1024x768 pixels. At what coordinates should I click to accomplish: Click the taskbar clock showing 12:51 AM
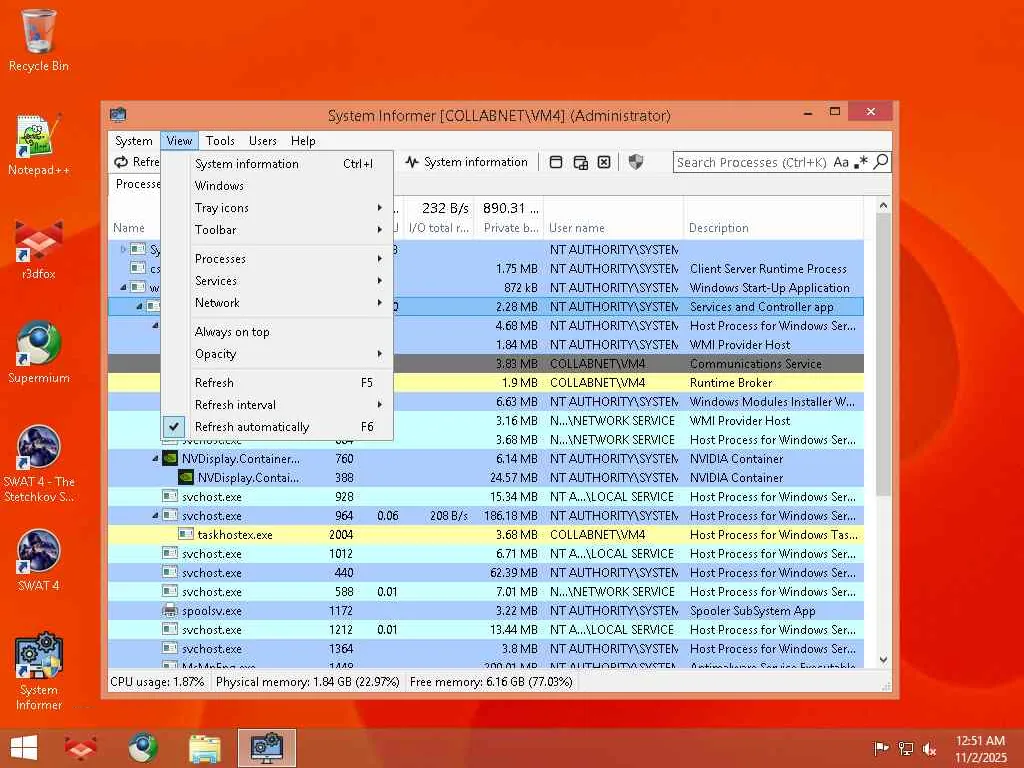click(980, 748)
